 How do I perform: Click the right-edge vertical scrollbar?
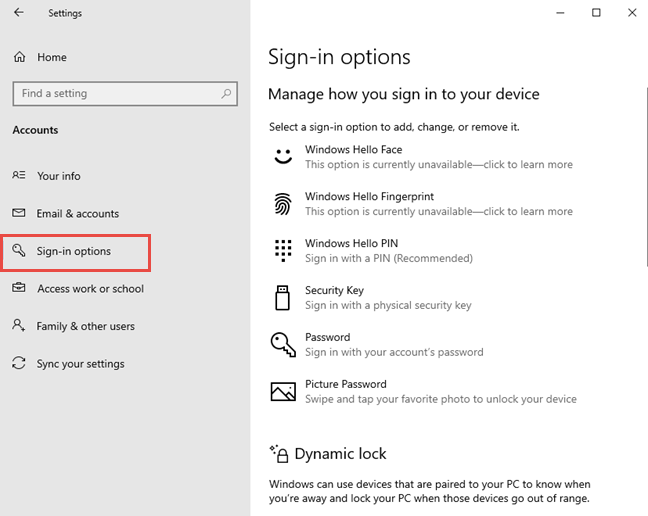[x=646, y=178]
